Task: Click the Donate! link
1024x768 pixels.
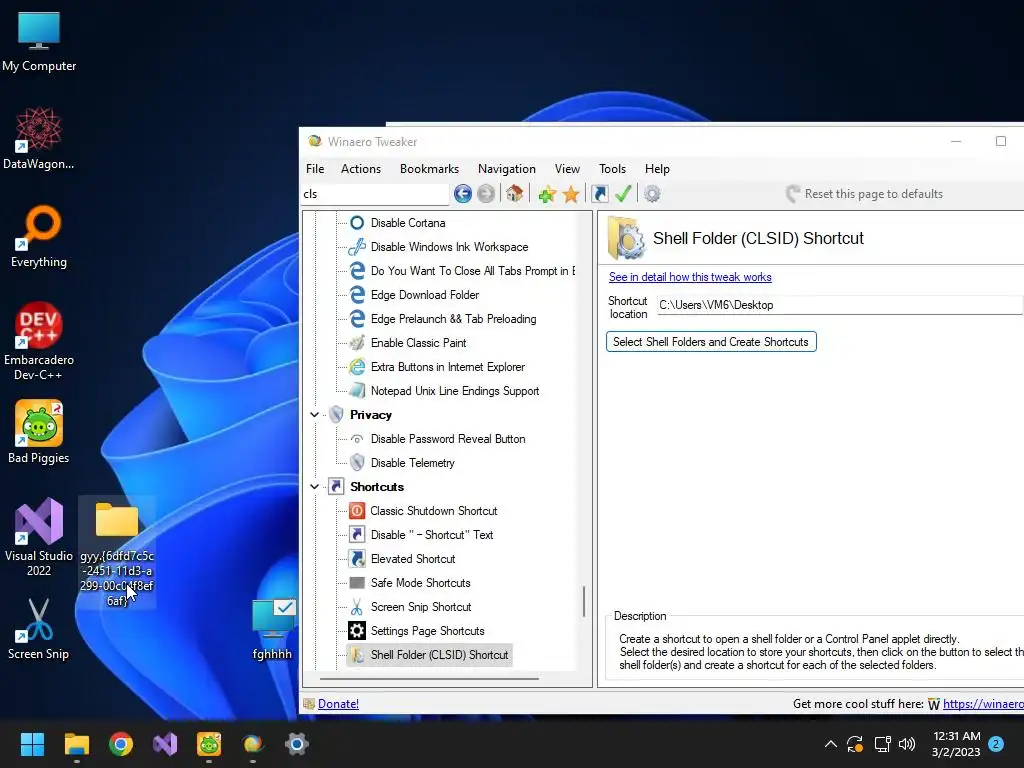Action: [x=338, y=704]
